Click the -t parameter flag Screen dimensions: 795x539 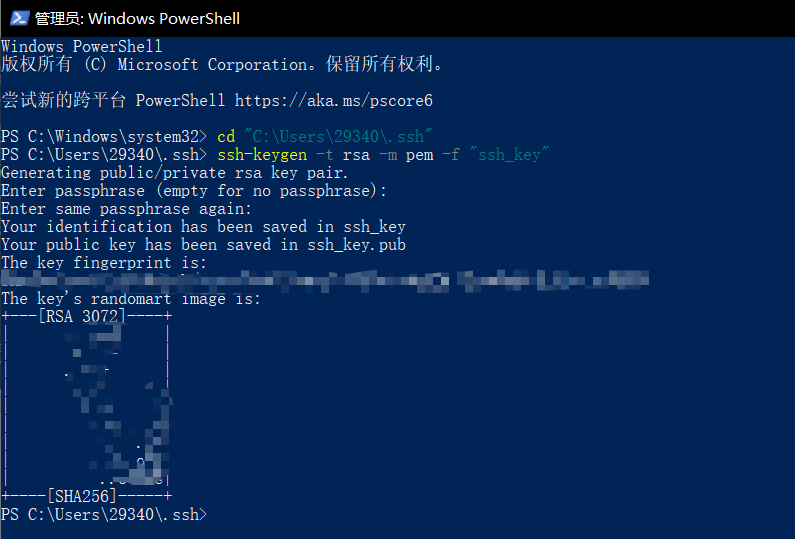click(x=324, y=155)
